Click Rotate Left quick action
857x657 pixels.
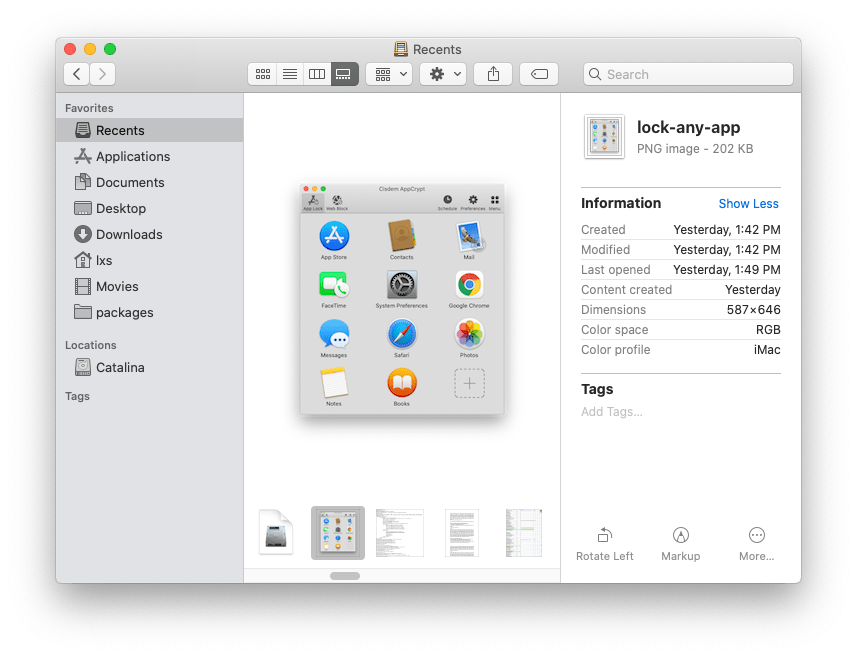coord(604,544)
